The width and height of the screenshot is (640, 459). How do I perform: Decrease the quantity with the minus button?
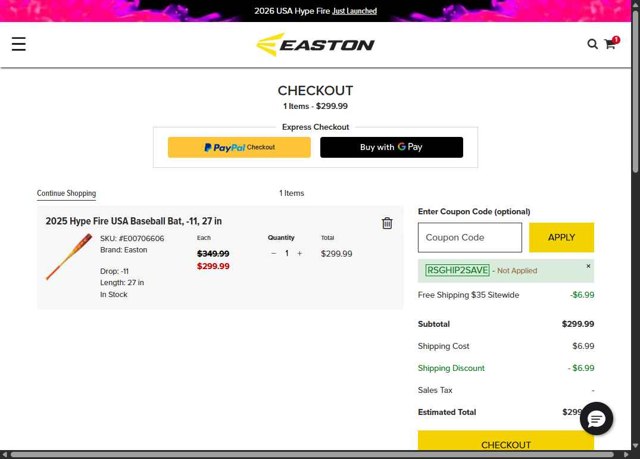pyautogui.click(x=273, y=253)
